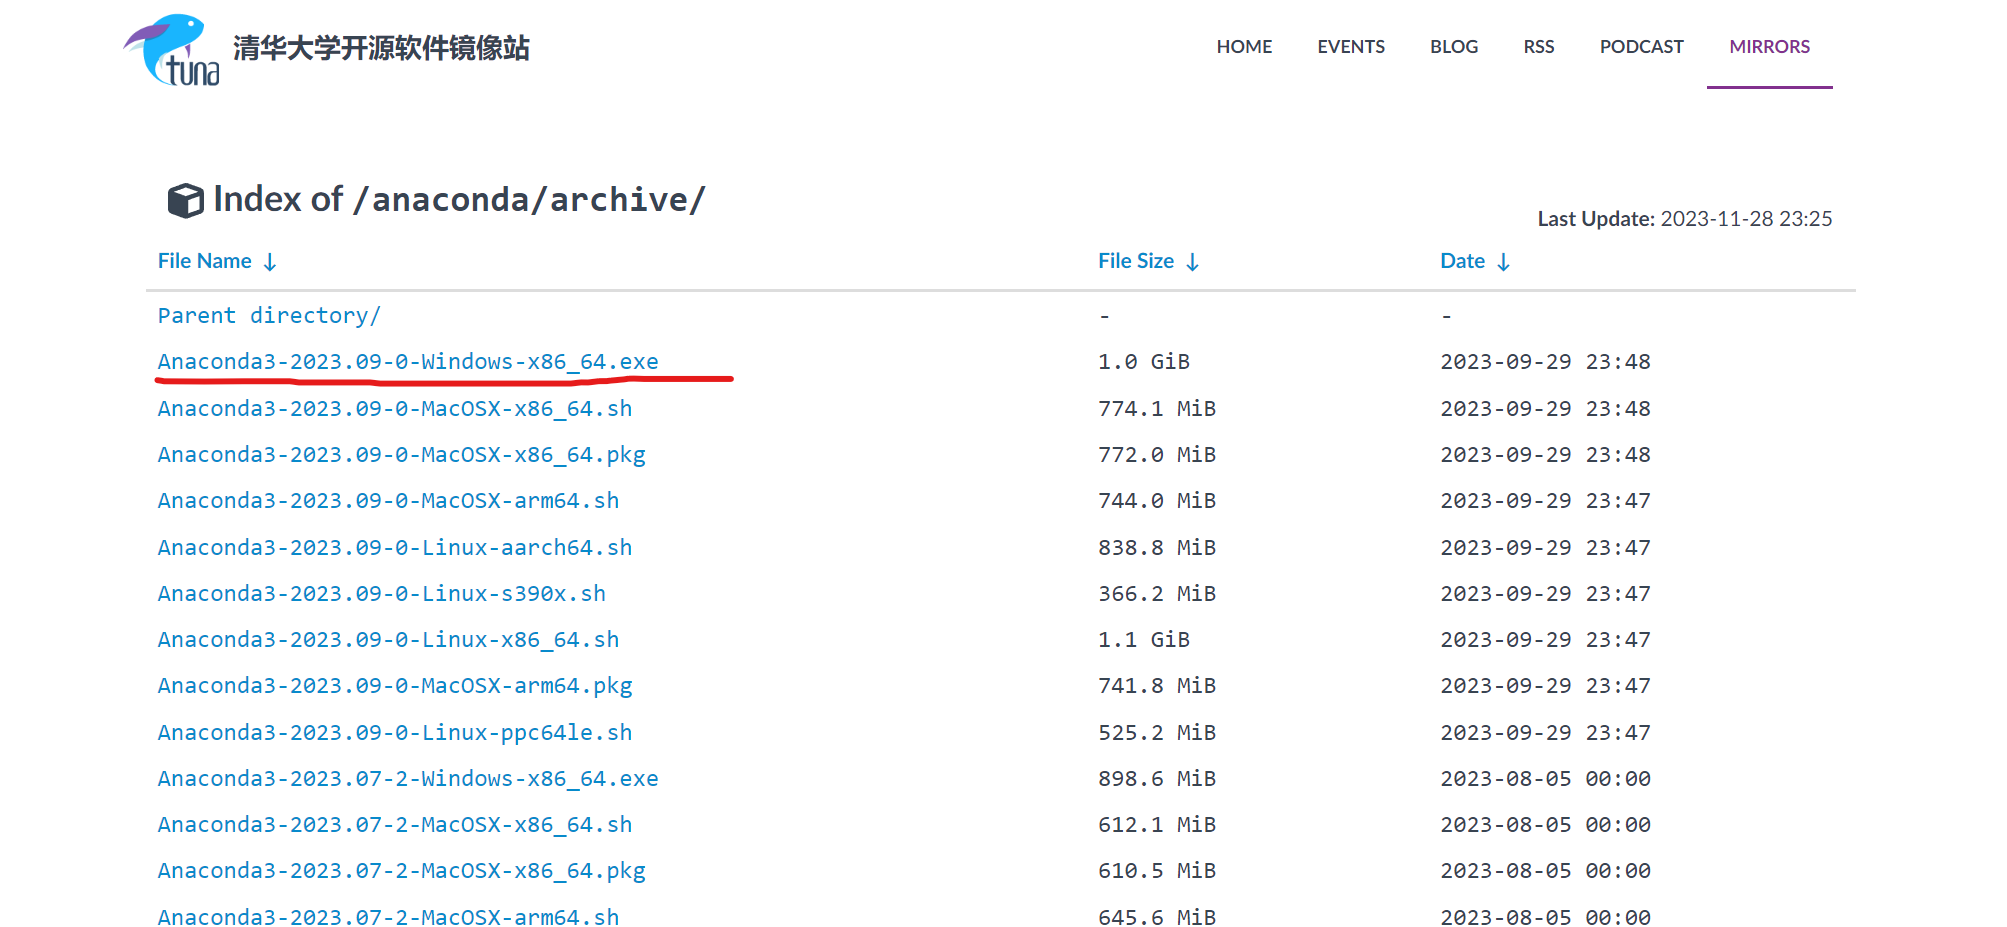Download Anaconda3-2023.07-2-MacOSX-arm64.sh
Viewport: 2007px width, 927px height.
pos(389,918)
